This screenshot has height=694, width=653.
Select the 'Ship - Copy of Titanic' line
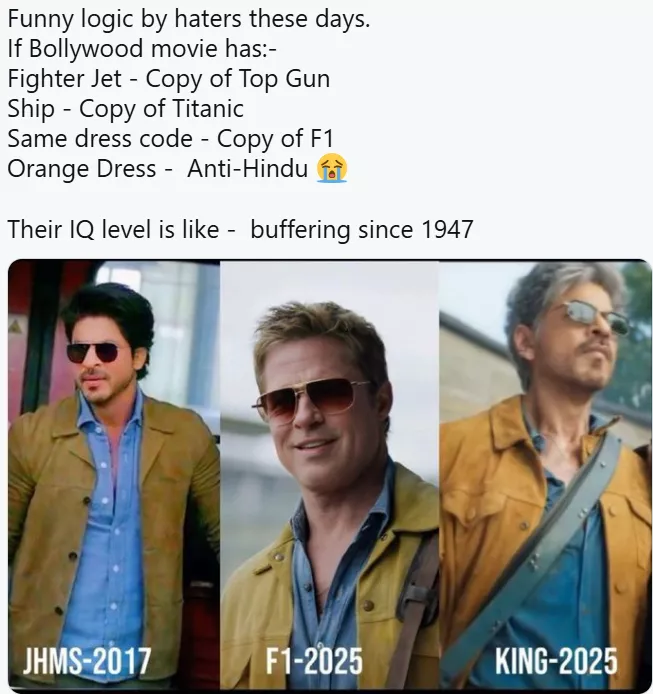(x=125, y=109)
